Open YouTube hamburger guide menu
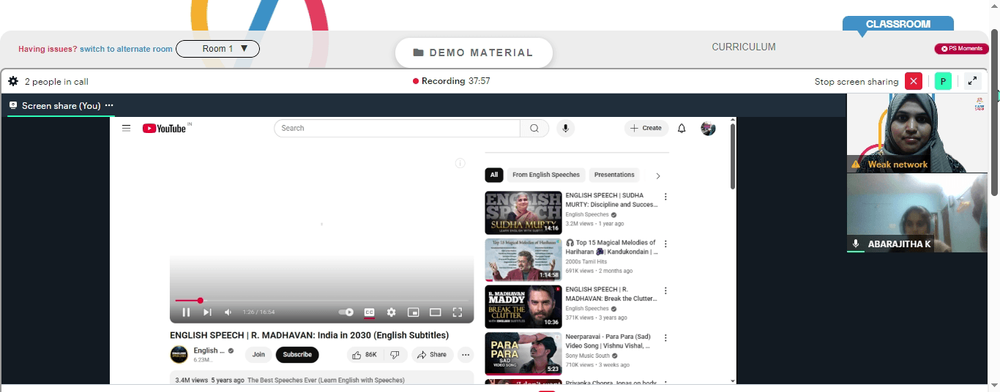This screenshot has height=392, width=1000. 126,128
